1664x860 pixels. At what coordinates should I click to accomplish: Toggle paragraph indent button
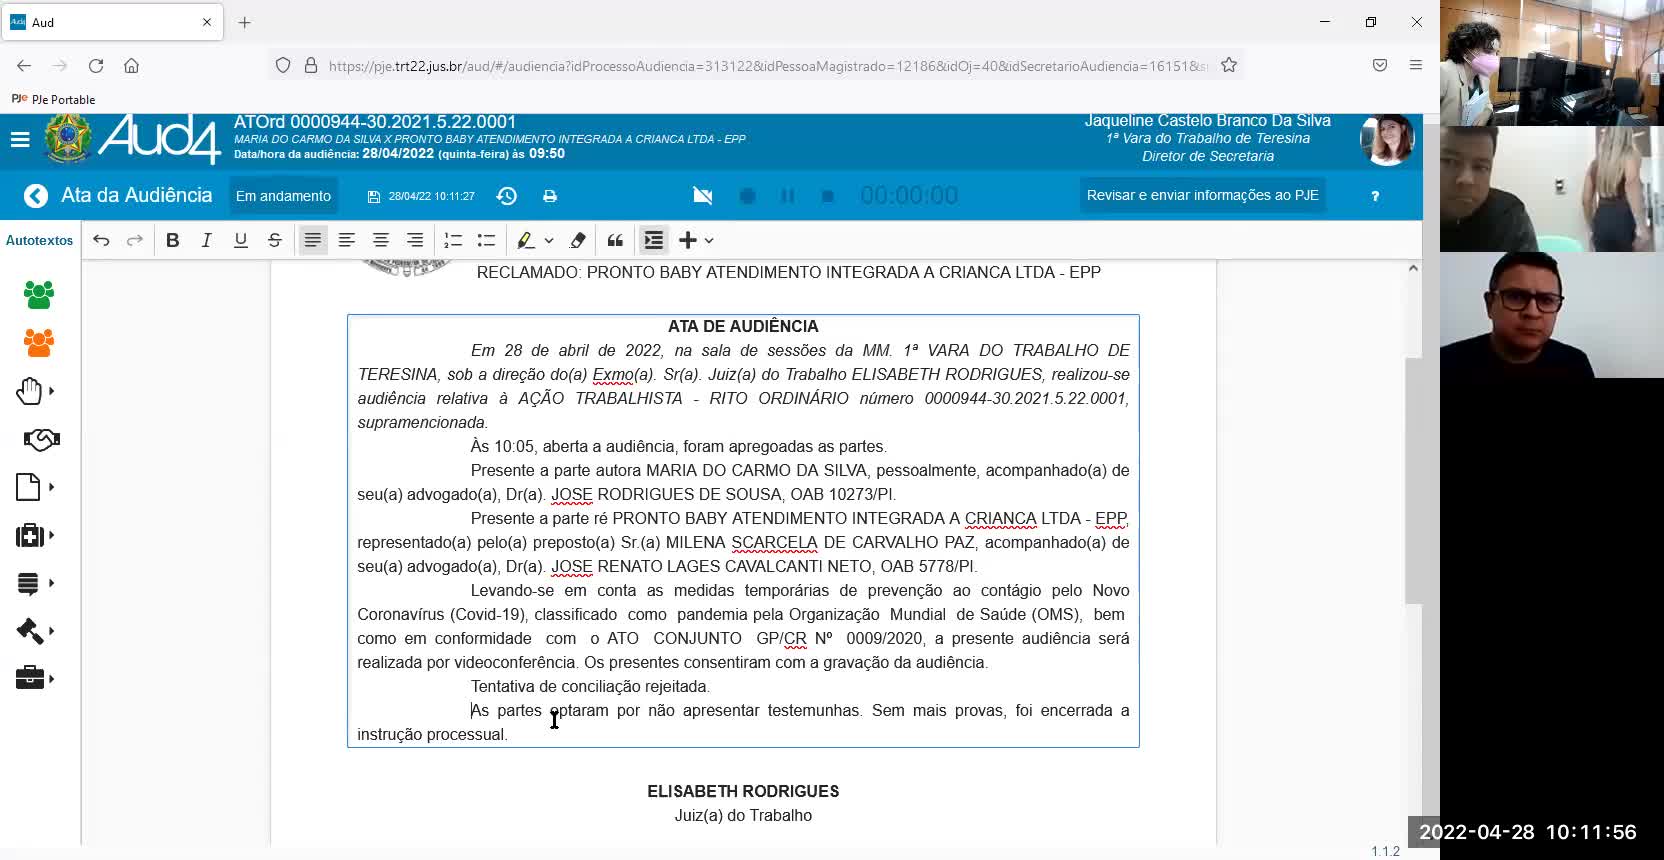(654, 240)
